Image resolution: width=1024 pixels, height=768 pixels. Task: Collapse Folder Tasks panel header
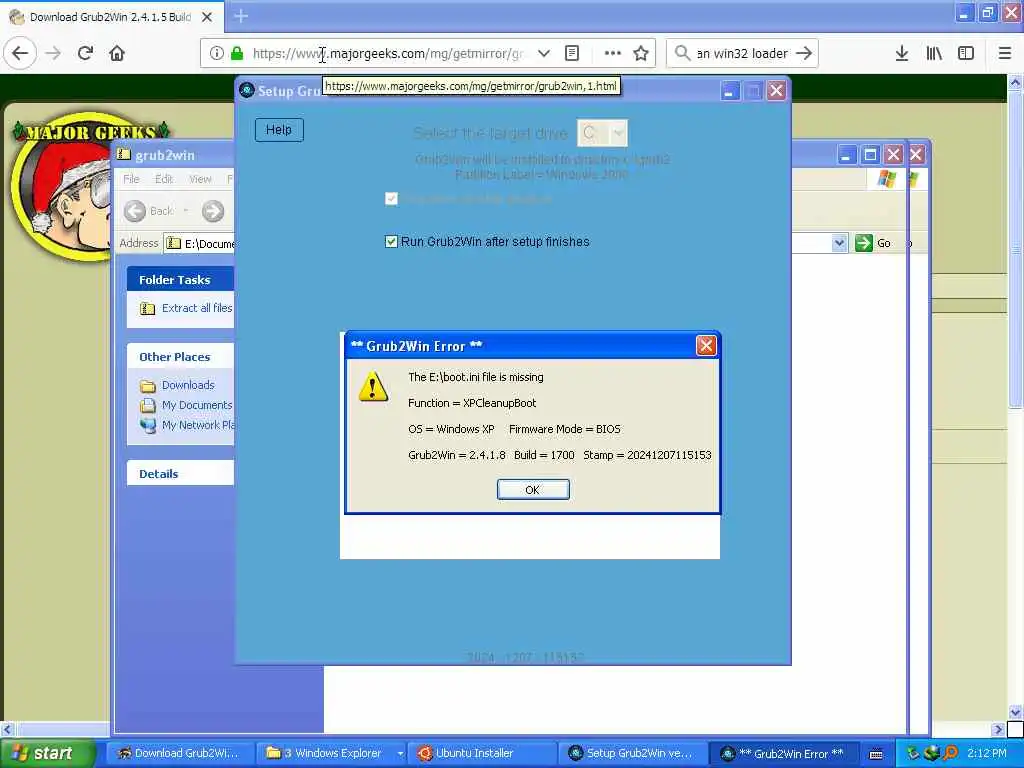180,280
